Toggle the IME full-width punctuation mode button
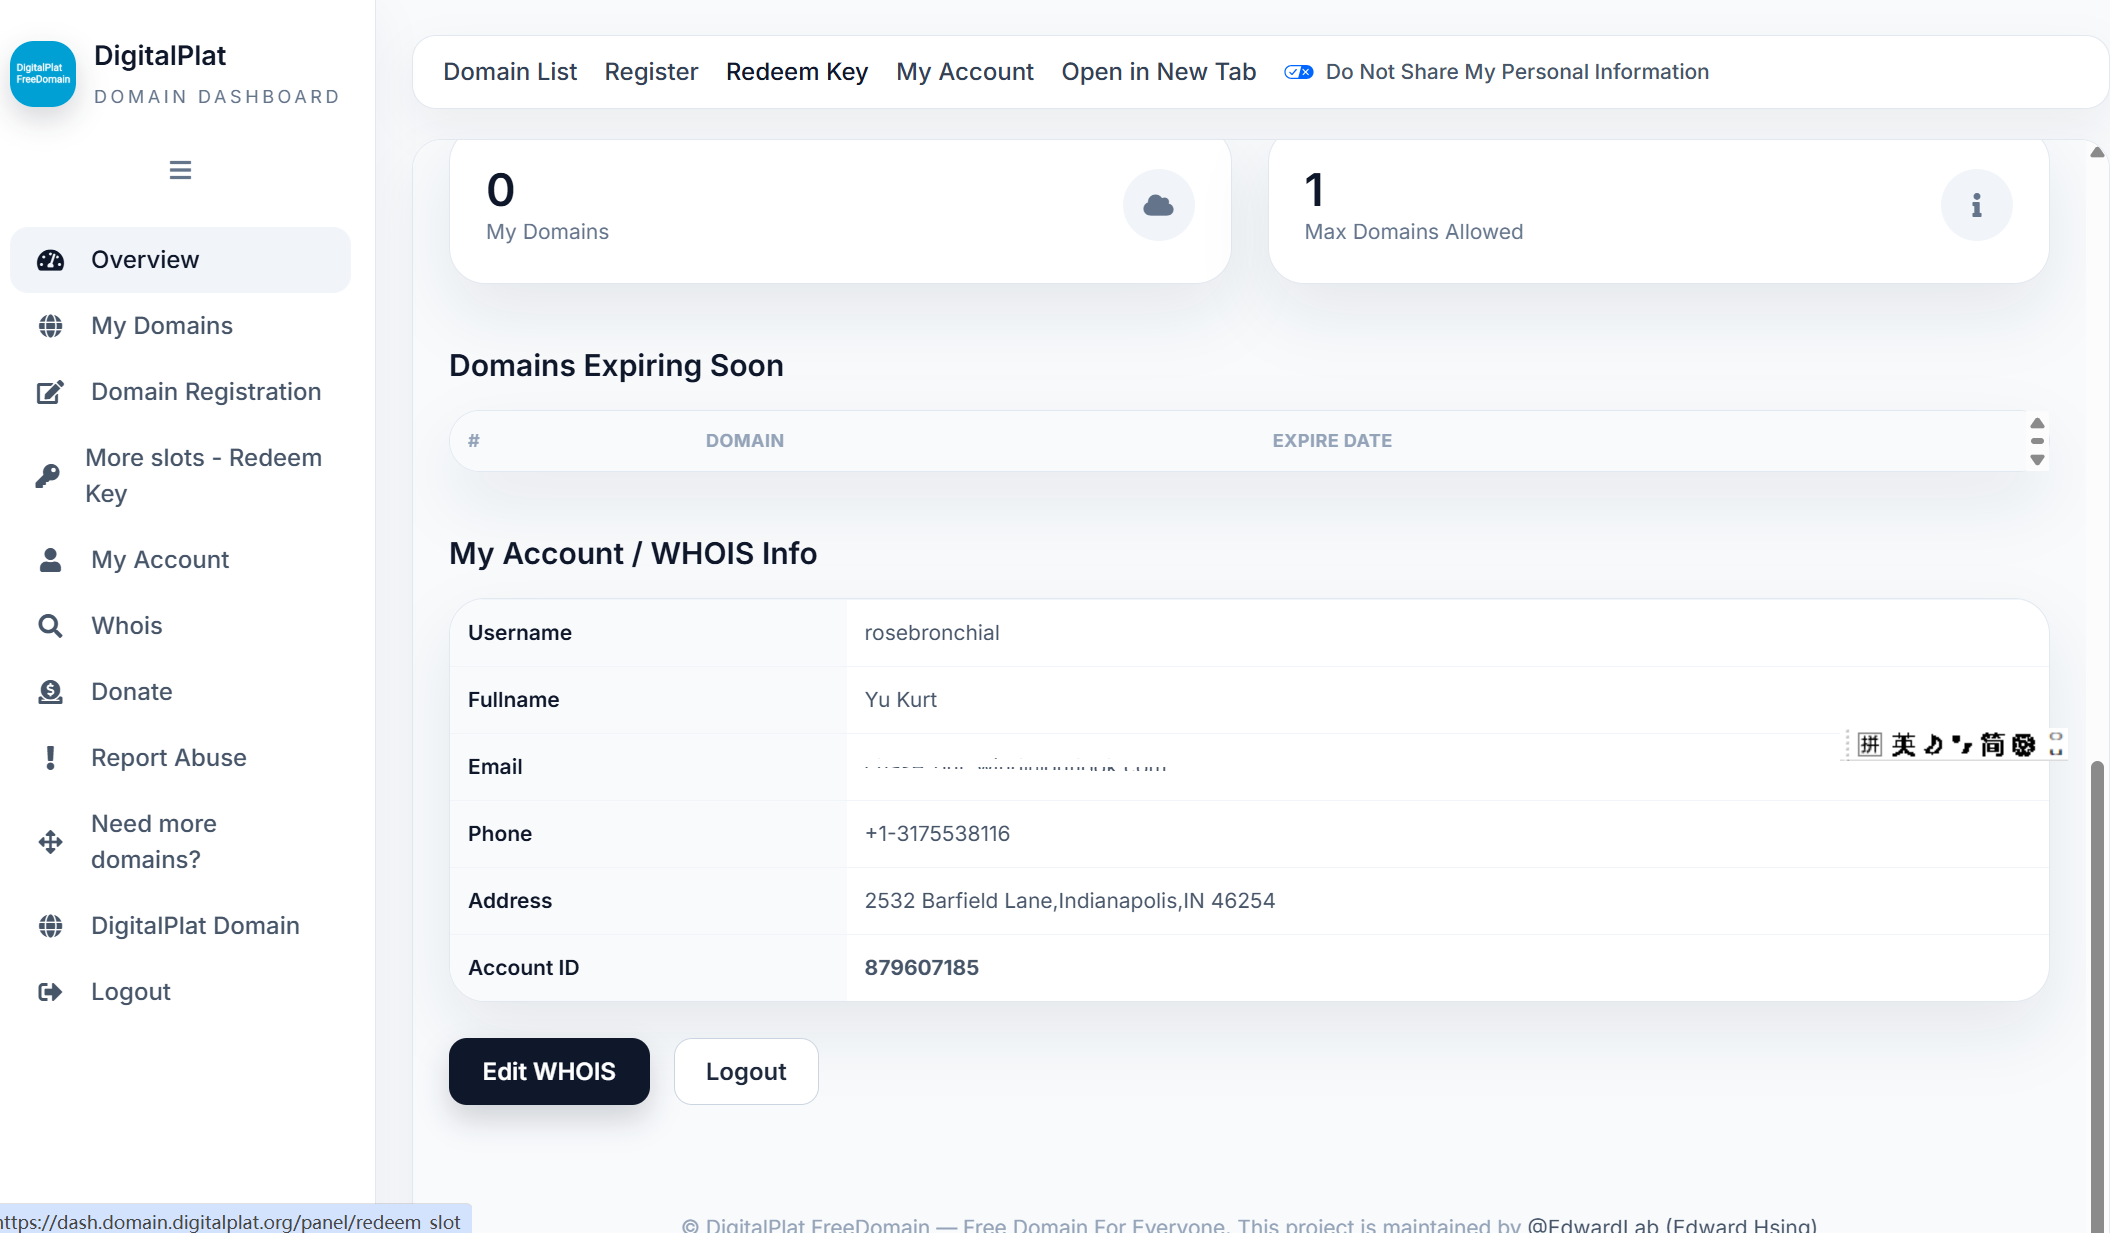 pos(1962,744)
